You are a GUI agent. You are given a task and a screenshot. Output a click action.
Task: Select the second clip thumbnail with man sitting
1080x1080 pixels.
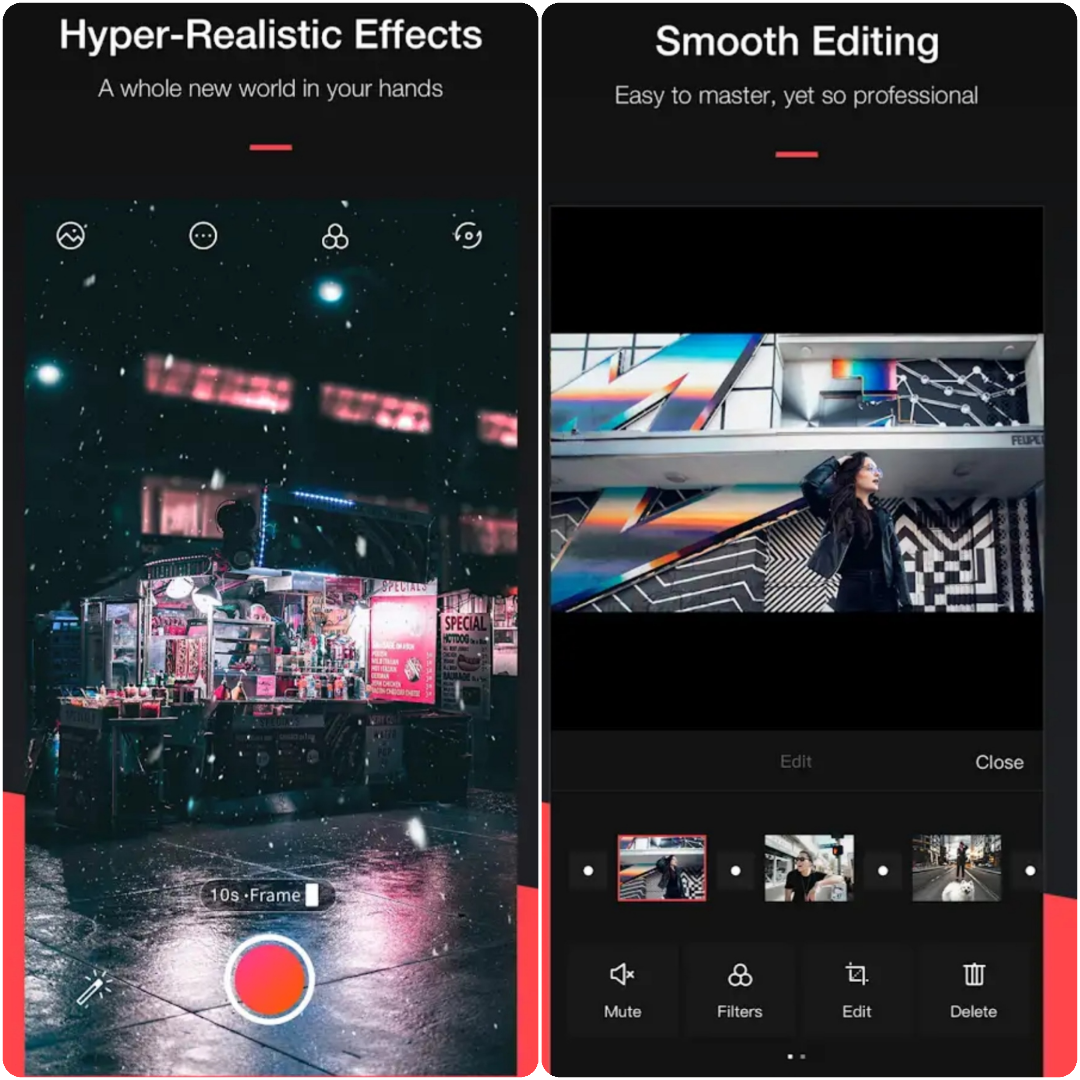809,868
